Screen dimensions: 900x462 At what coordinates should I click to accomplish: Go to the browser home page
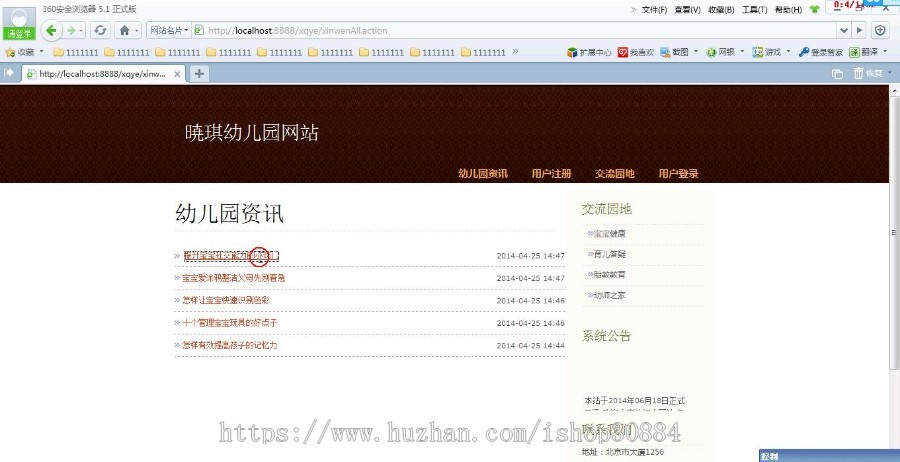tap(125, 30)
